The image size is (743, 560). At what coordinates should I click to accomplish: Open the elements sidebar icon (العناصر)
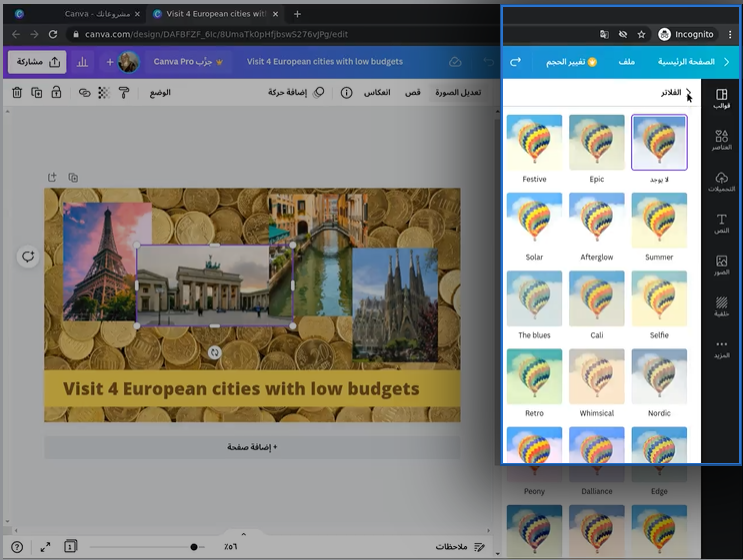pyautogui.click(x=721, y=140)
